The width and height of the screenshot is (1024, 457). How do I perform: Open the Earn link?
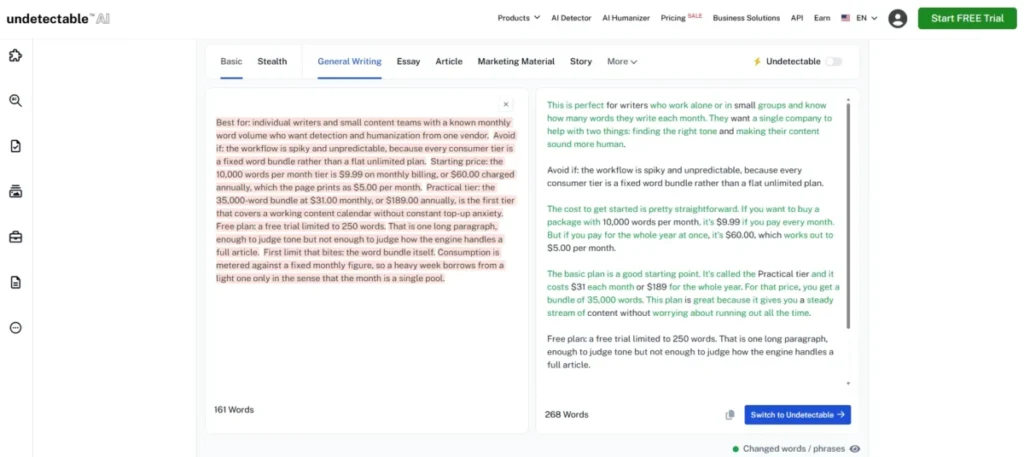tap(822, 18)
